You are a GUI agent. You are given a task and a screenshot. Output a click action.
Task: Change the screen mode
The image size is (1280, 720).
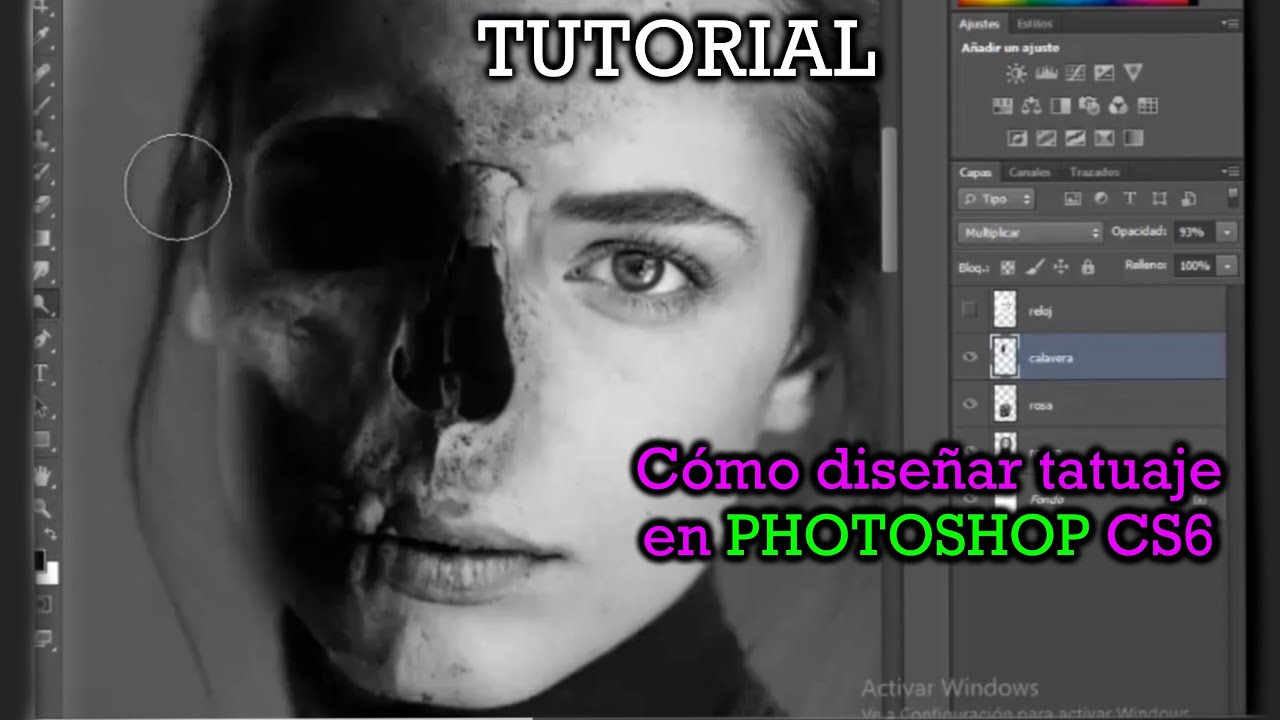tap(44, 637)
